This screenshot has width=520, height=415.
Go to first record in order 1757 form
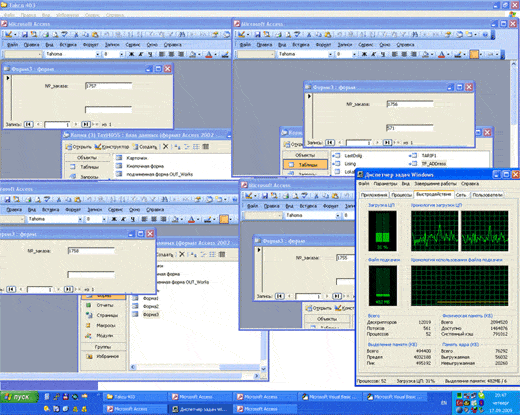click(x=29, y=124)
